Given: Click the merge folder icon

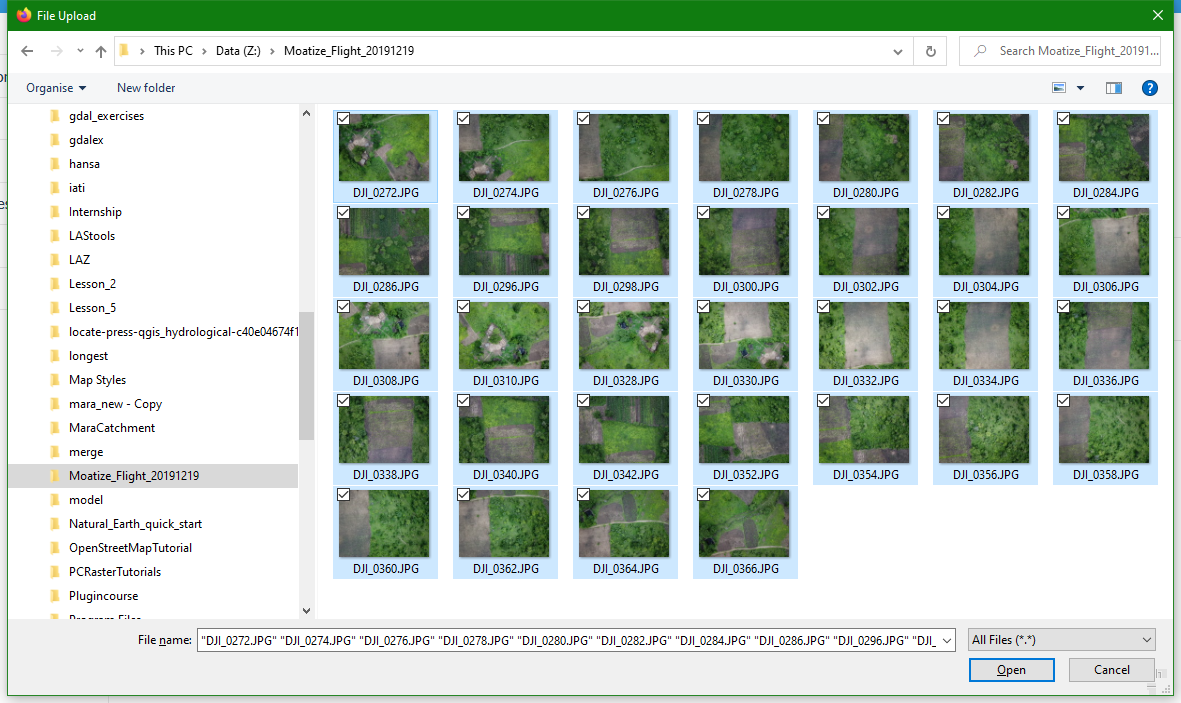Looking at the screenshot, I should (54, 452).
